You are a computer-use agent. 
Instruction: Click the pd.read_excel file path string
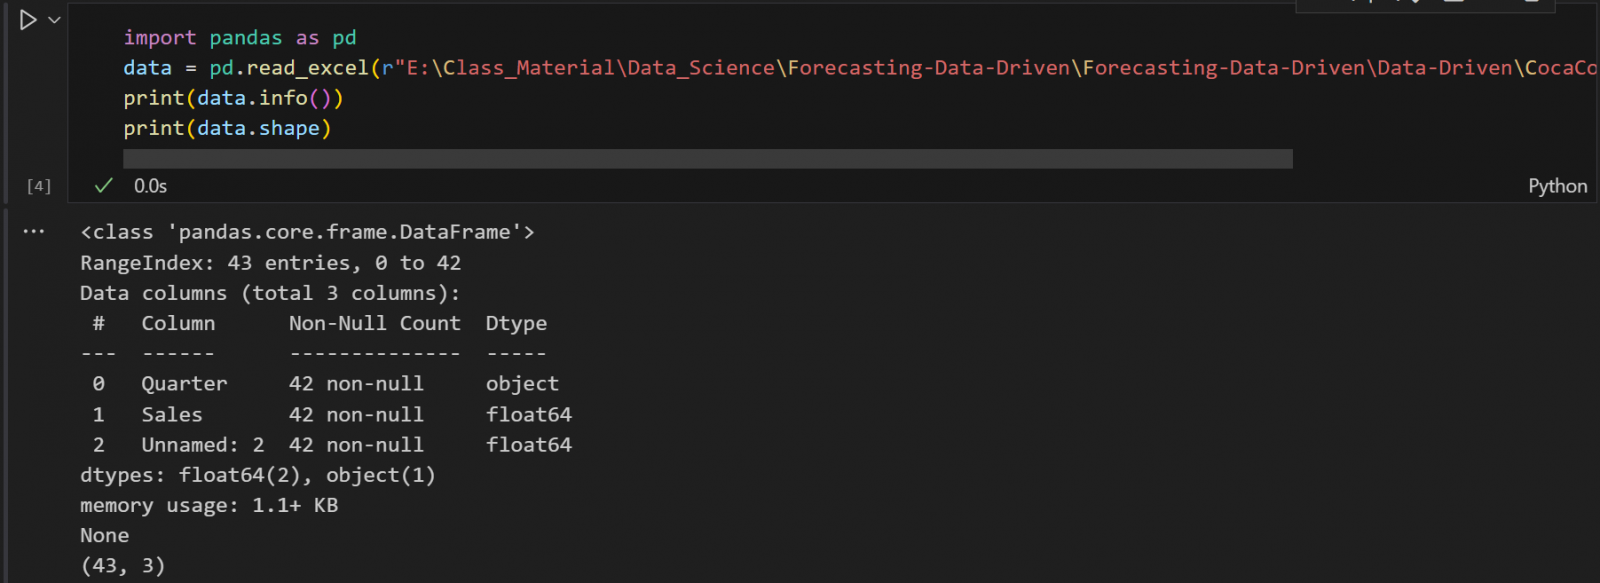point(900,68)
